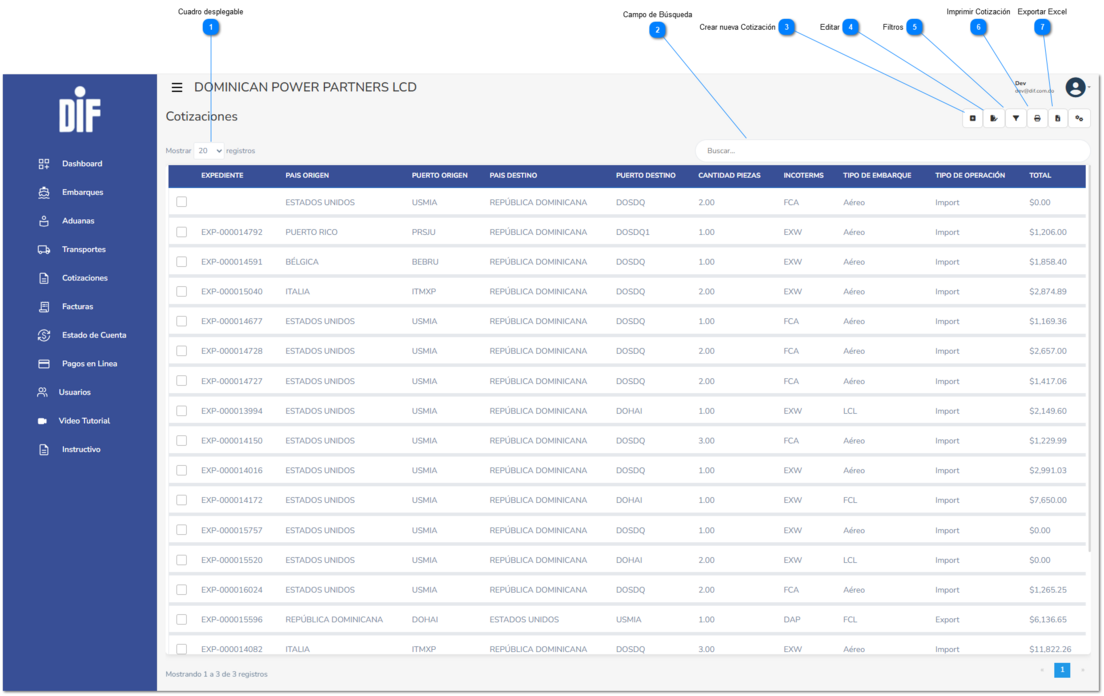Select checkbox for EXP-000015040 row
Screen dimensions: 1104x696
(182, 291)
